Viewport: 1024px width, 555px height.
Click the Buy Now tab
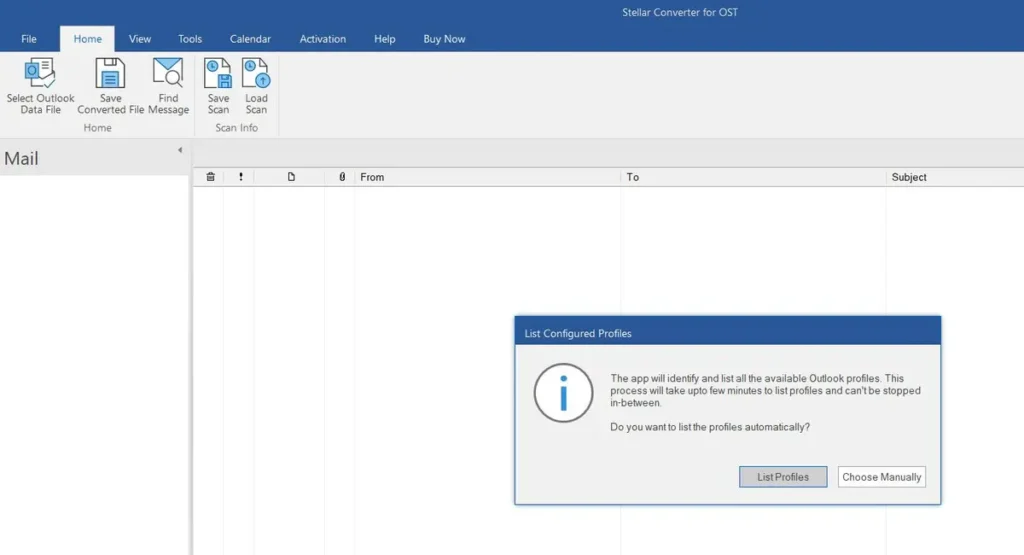(x=444, y=39)
